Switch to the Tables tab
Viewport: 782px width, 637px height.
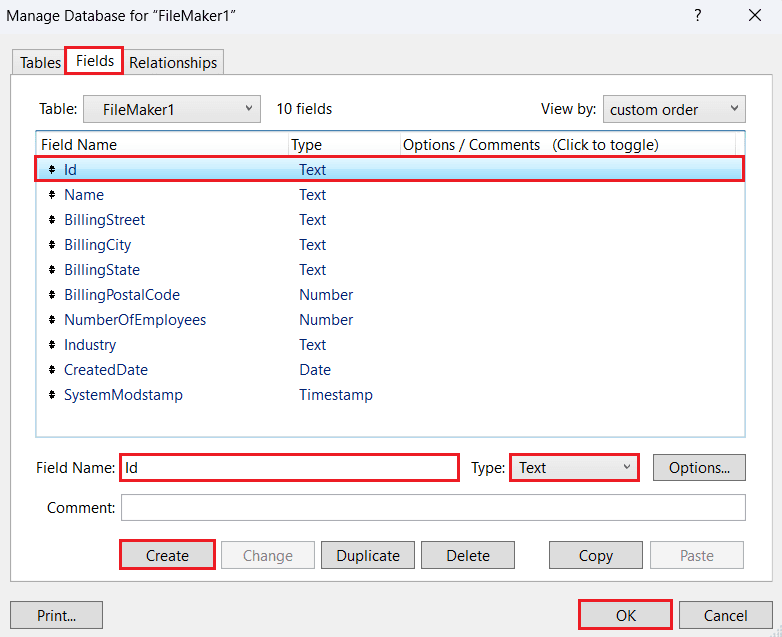tap(41, 62)
